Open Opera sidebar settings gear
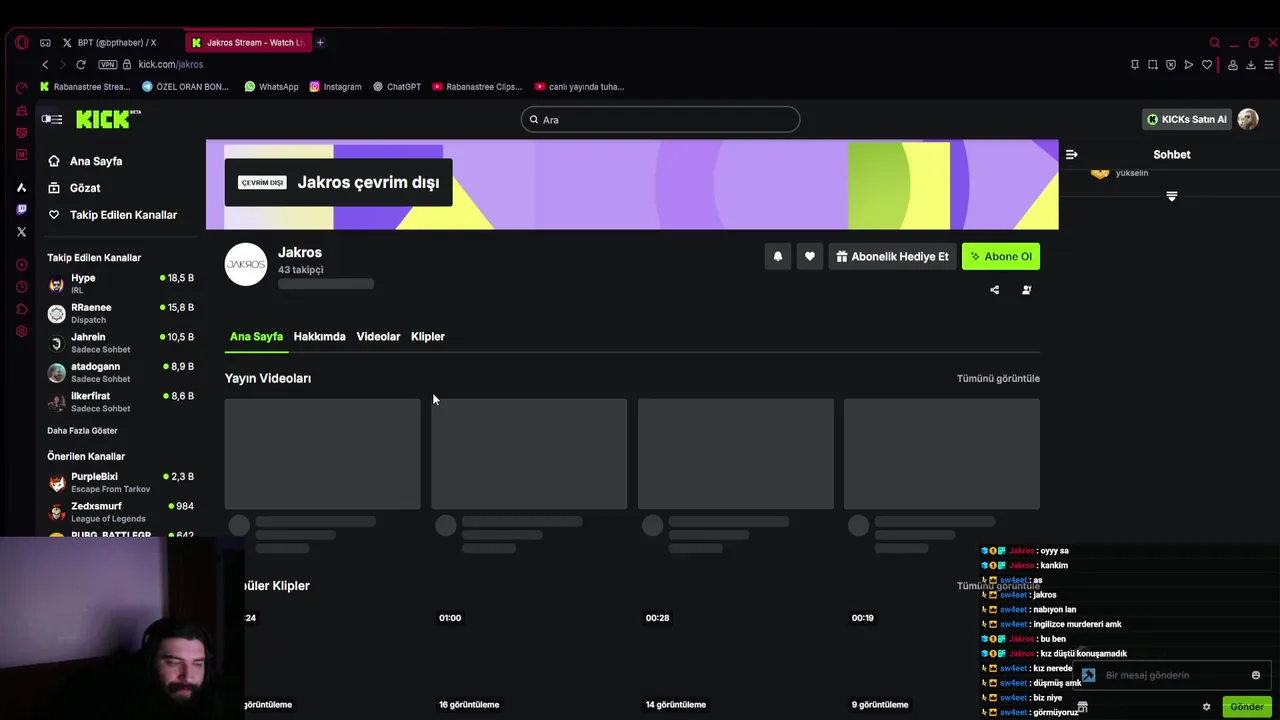The image size is (1280, 720). pos(21,331)
